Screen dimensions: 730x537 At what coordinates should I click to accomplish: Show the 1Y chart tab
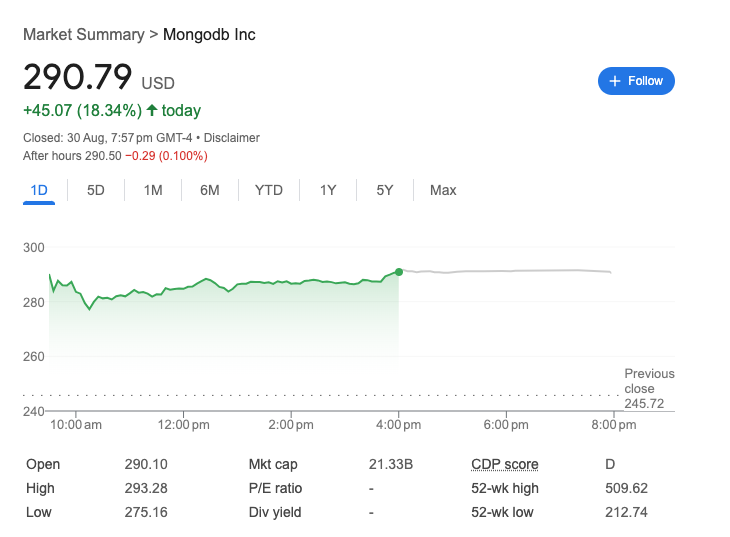[328, 190]
